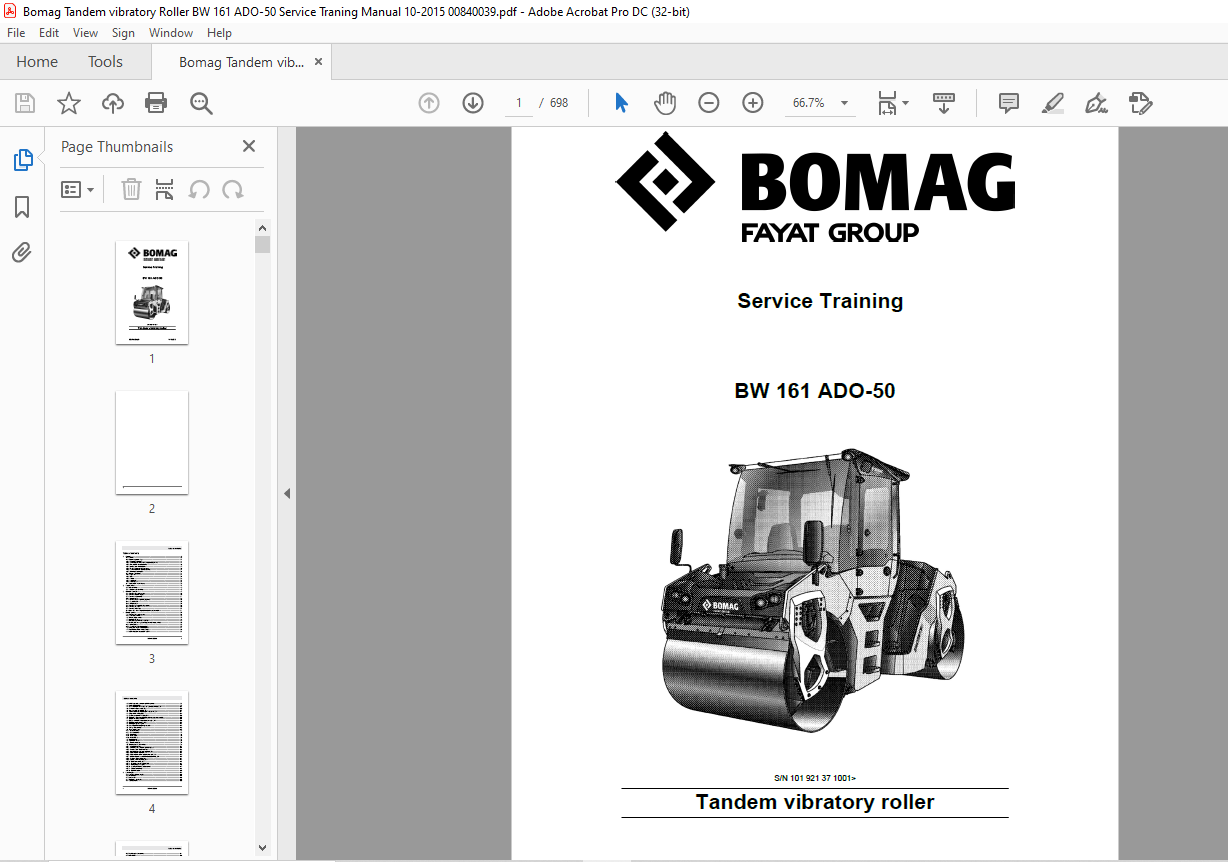Viewport: 1228px width, 862px height.
Task: Zoom out with the minus icon
Action: (709, 103)
